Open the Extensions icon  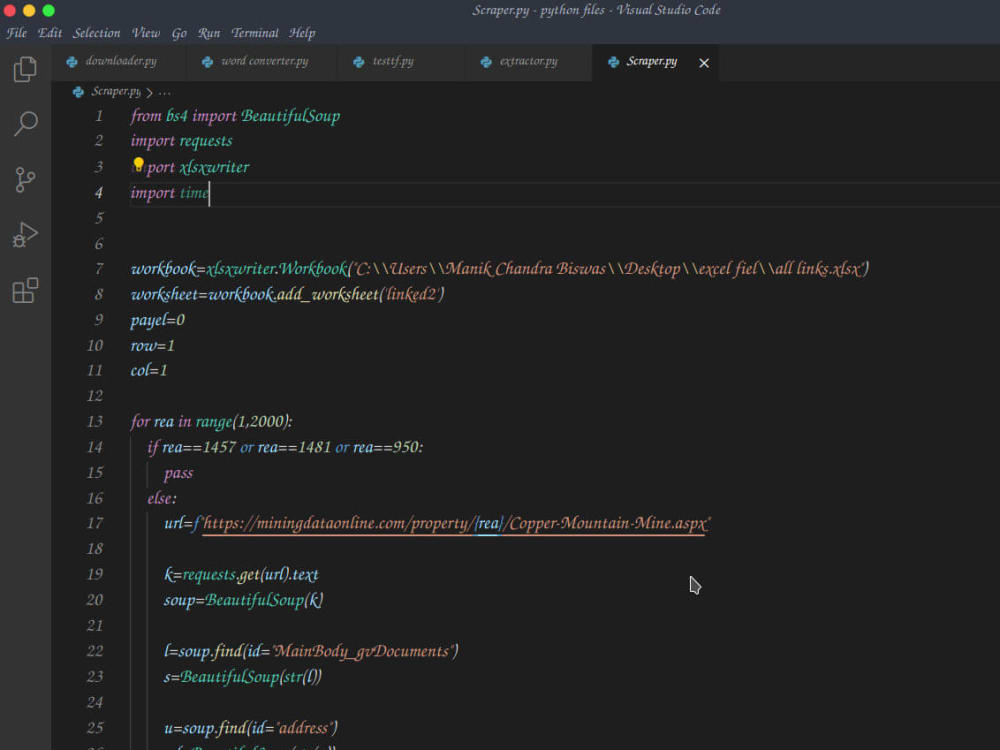click(25, 290)
